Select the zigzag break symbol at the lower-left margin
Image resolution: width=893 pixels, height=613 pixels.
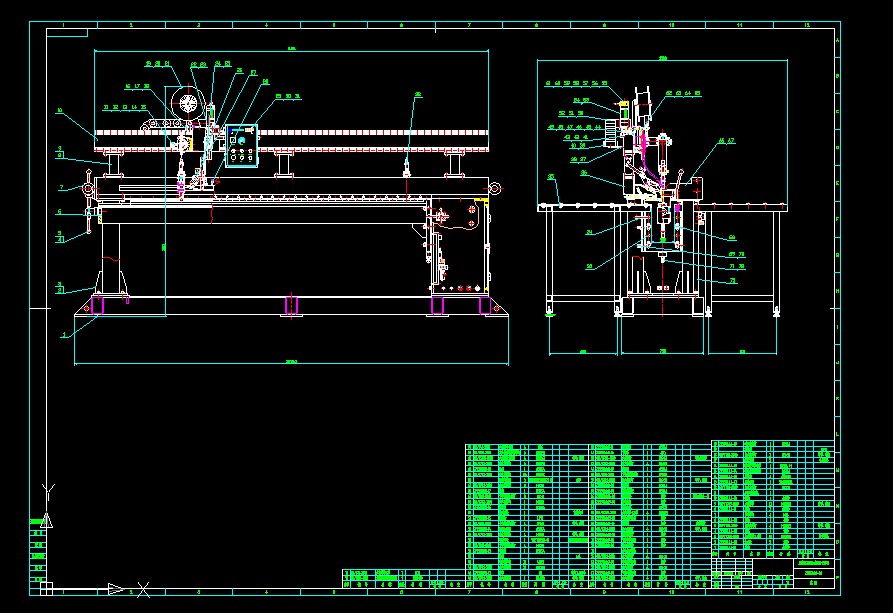coord(47,489)
